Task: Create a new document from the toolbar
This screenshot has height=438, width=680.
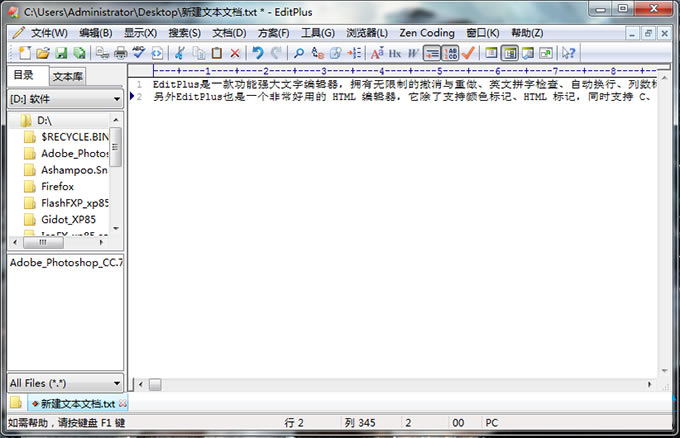Action: click(x=24, y=53)
